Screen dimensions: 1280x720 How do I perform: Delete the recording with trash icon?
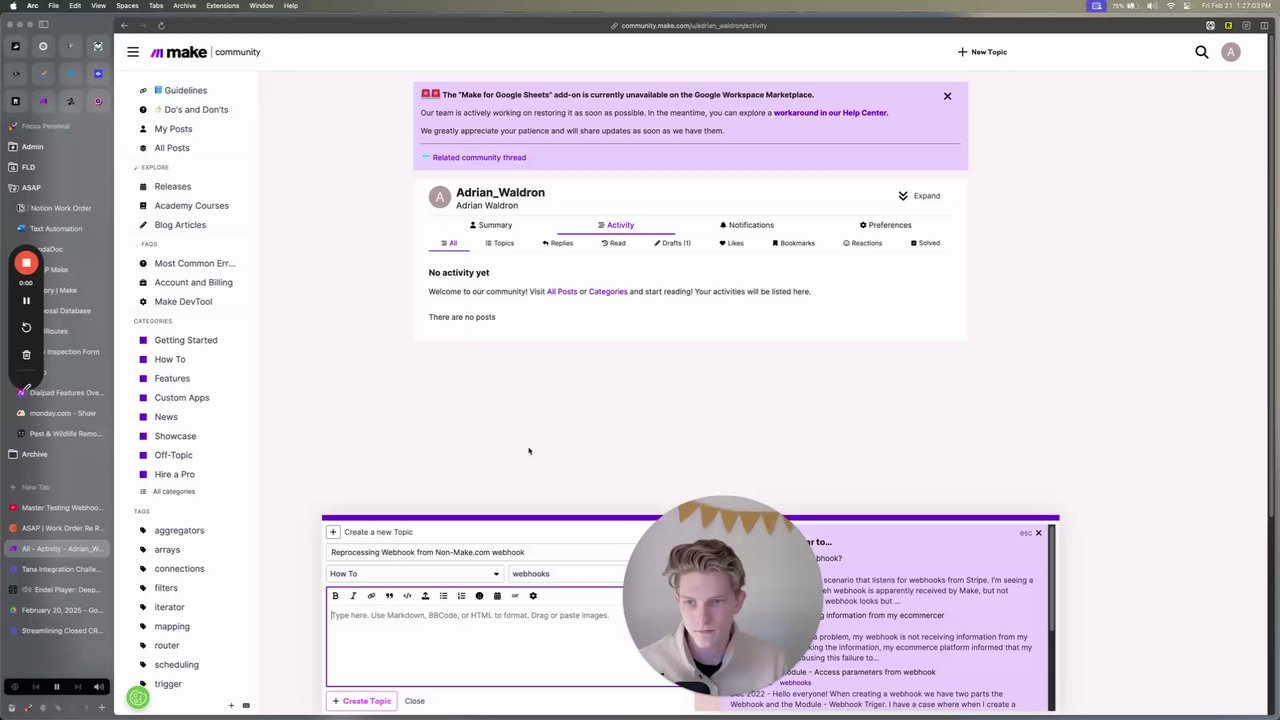click(27, 354)
